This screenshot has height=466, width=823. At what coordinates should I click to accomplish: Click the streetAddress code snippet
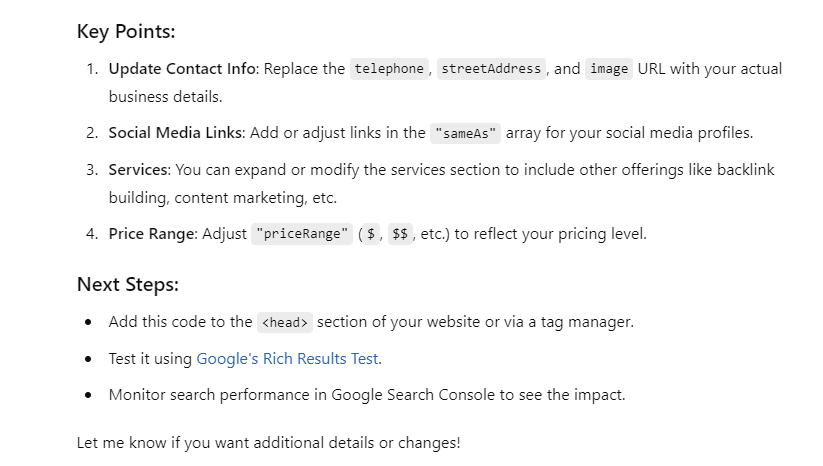pyautogui.click(x=491, y=69)
